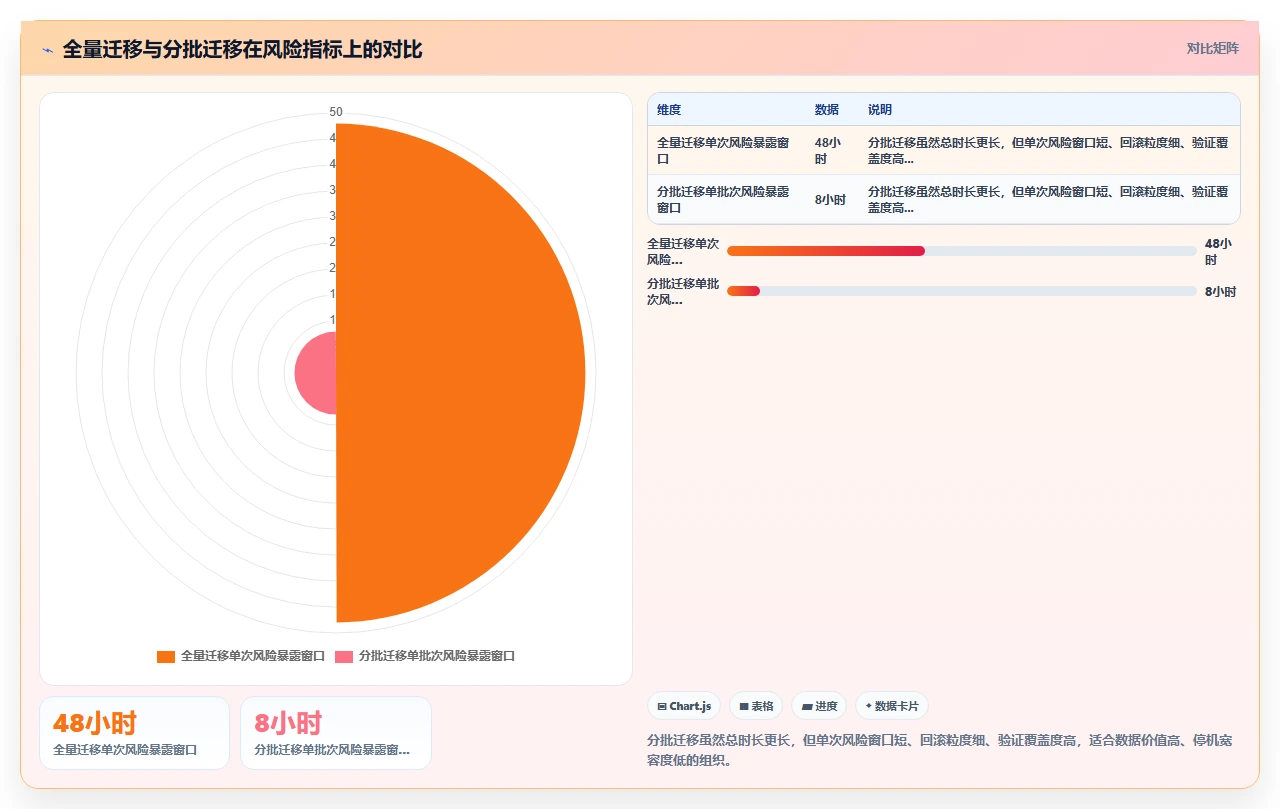
Task: Click the 数据卡片 tag chip
Action: click(x=892, y=706)
